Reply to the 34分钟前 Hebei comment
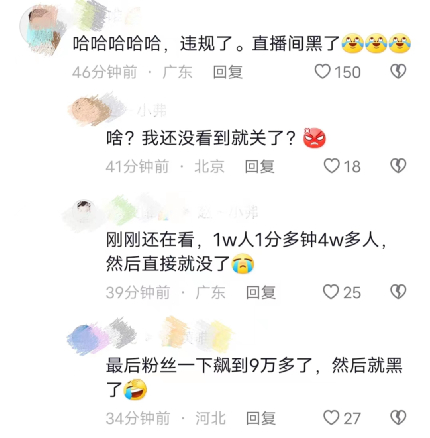 pos(261,418)
